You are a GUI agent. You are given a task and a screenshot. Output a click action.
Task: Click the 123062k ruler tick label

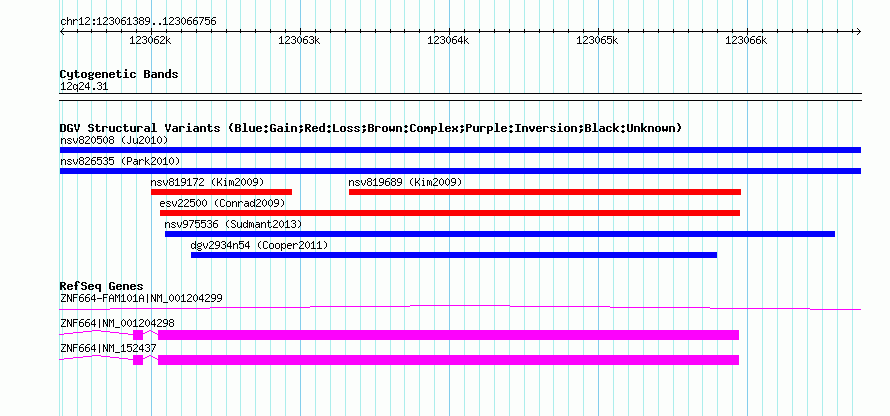pos(150,40)
